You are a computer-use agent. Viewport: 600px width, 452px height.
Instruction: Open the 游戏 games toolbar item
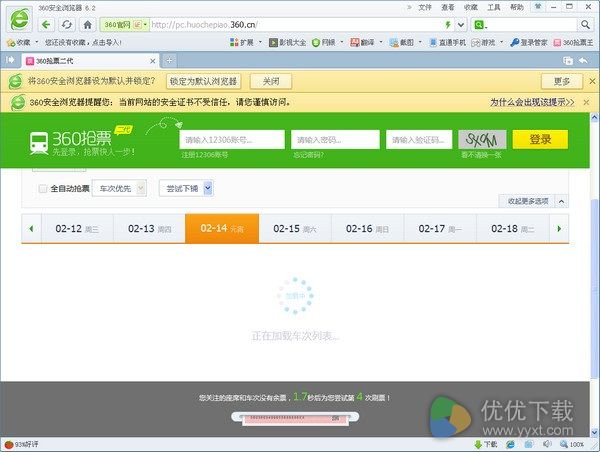(x=483, y=42)
